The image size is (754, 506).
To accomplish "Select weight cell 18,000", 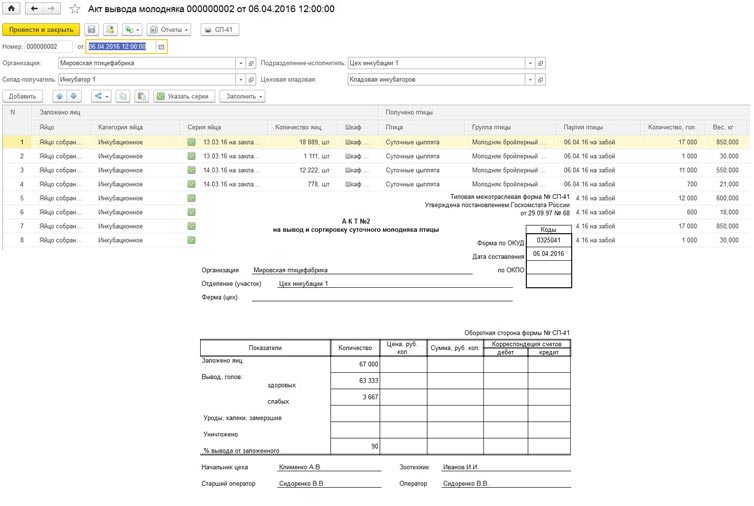I will tap(727, 212).
